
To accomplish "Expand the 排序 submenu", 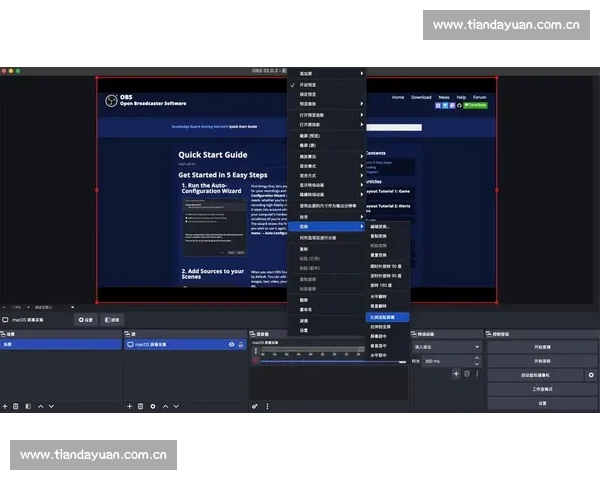I will pos(327,217).
